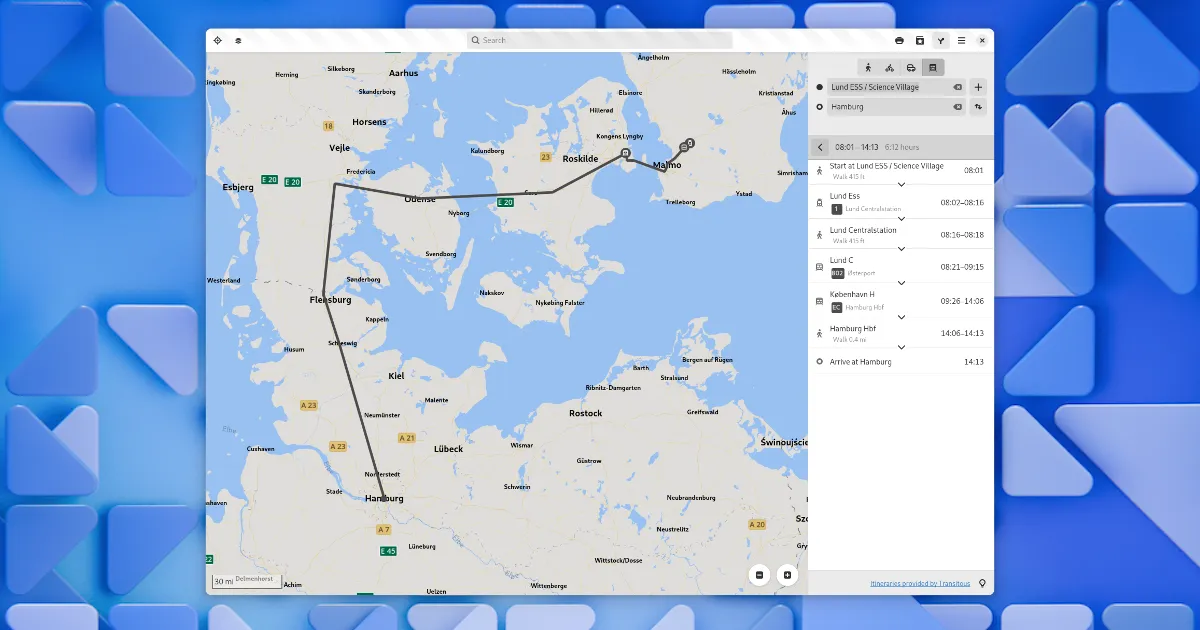Image resolution: width=1200 pixels, height=630 pixels.
Task: Click the Search field
Action: point(600,41)
